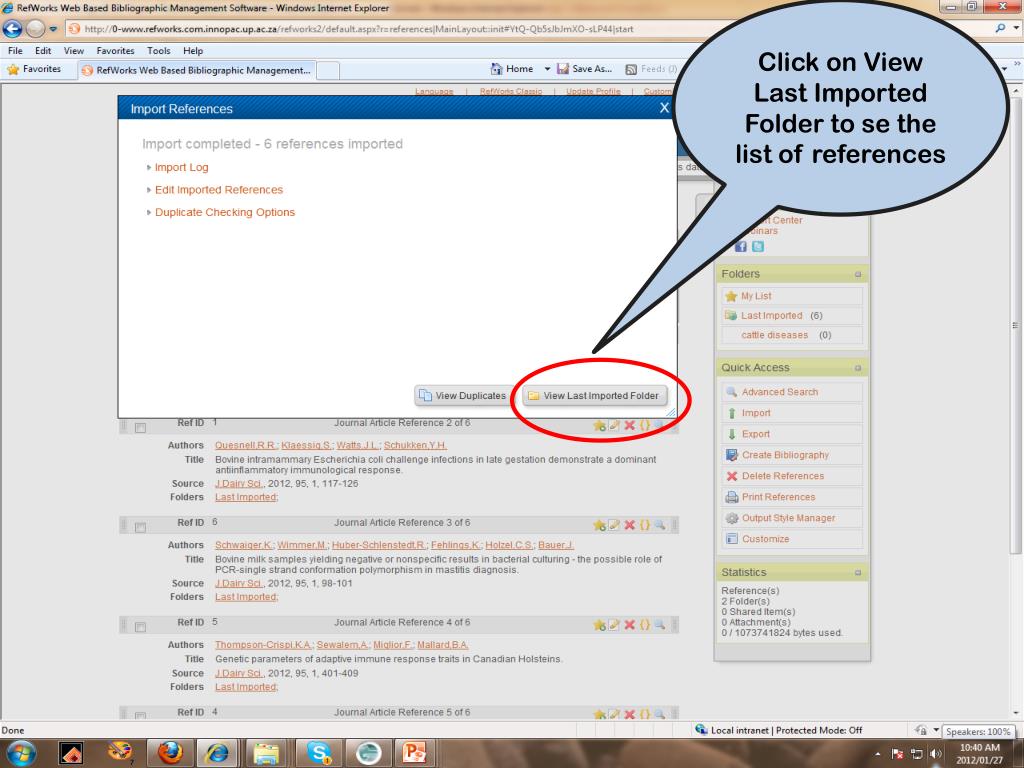
Task: Open the My List folder
Action: pyautogui.click(x=756, y=296)
